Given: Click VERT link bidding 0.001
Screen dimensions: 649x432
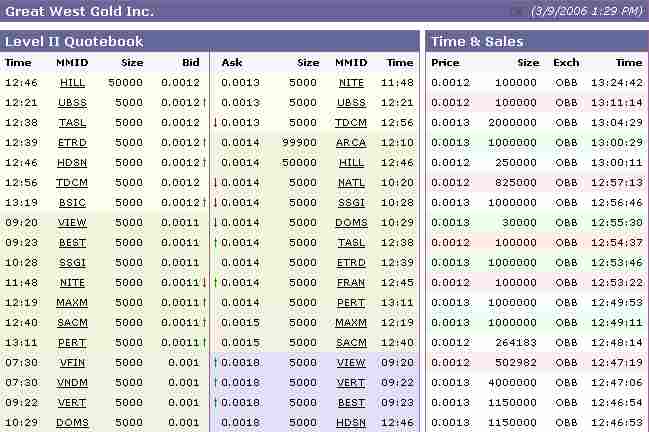Looking at the screenshot, I should pos(72,403).
